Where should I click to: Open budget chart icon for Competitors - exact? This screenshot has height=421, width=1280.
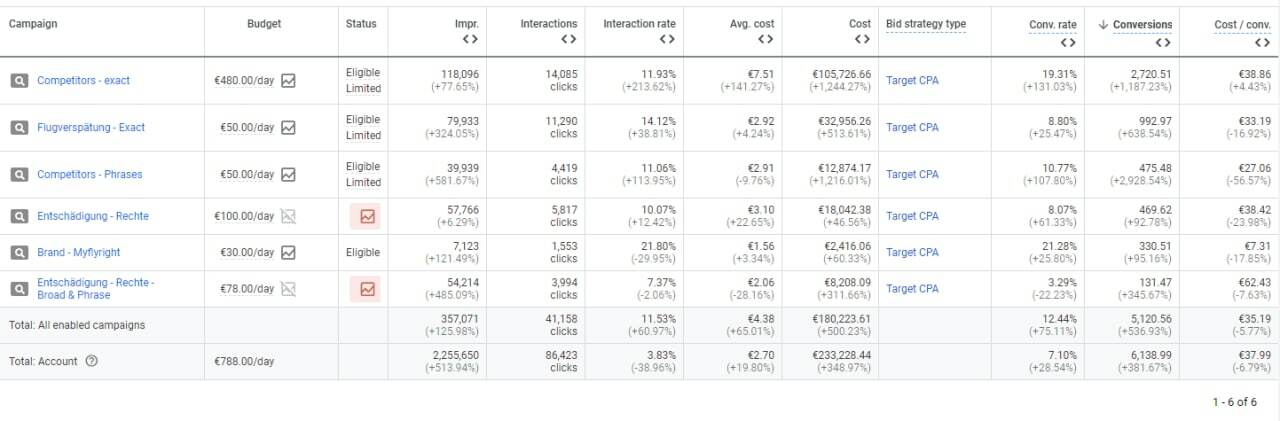[289, 81]
